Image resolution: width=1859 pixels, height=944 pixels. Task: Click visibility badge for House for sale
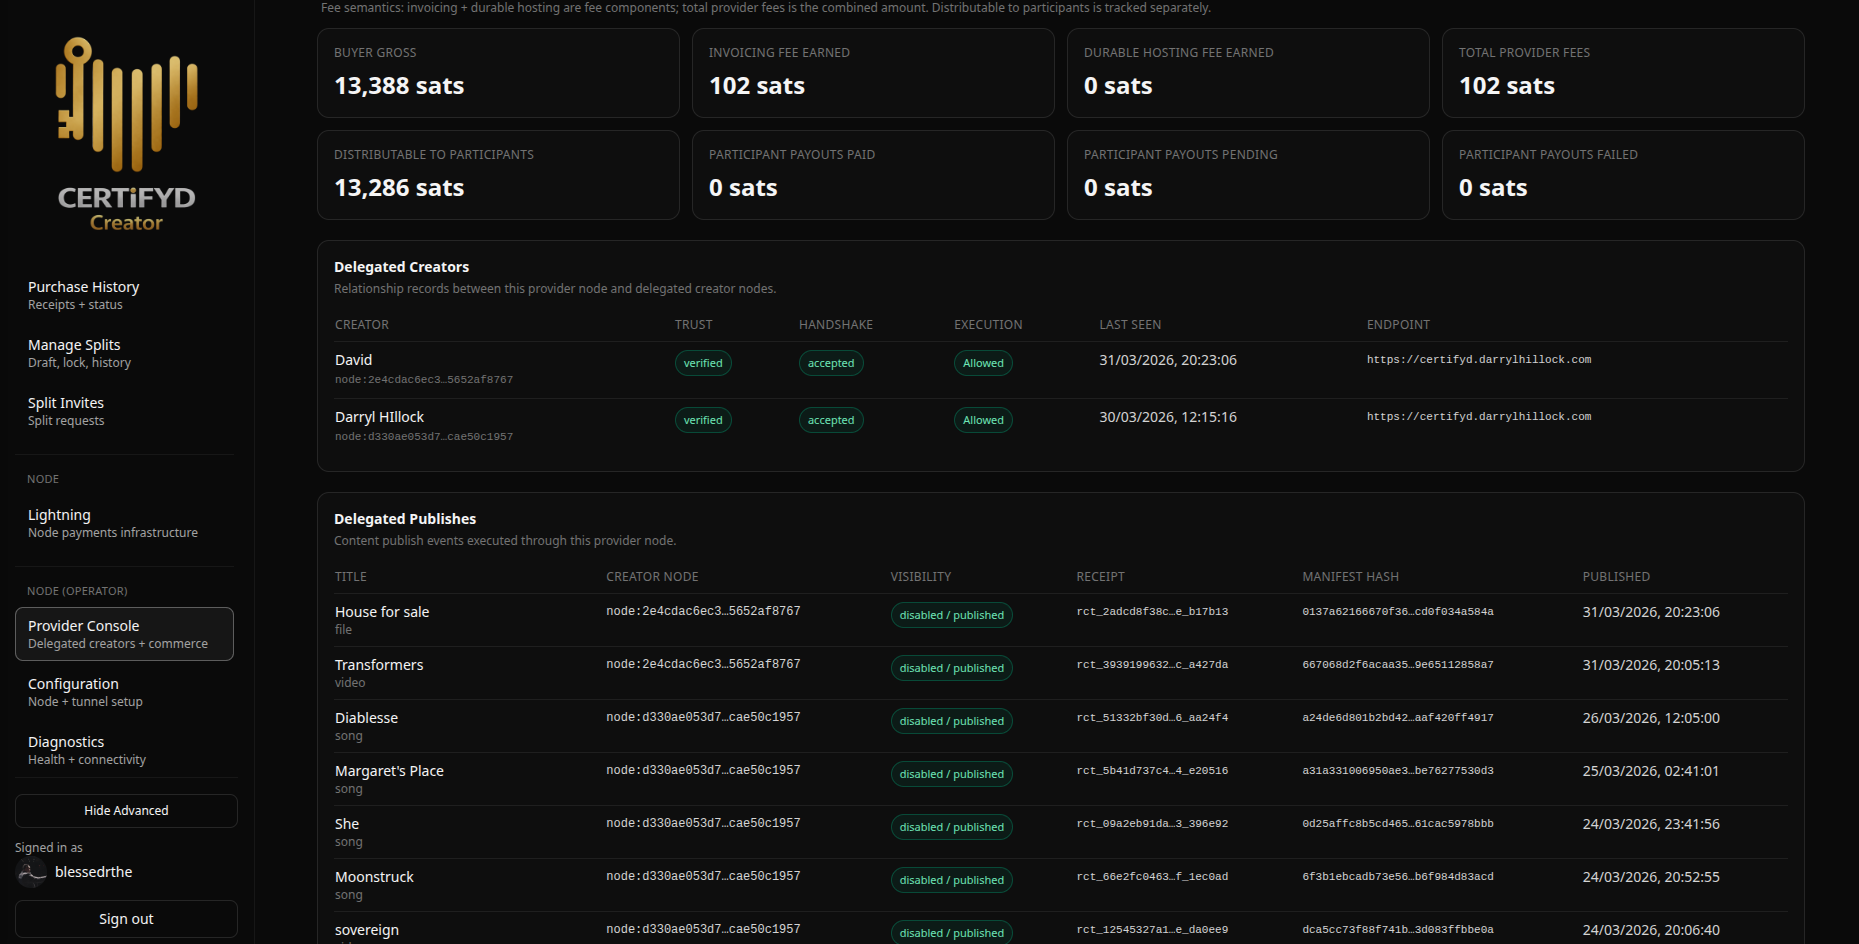point(951,615)
